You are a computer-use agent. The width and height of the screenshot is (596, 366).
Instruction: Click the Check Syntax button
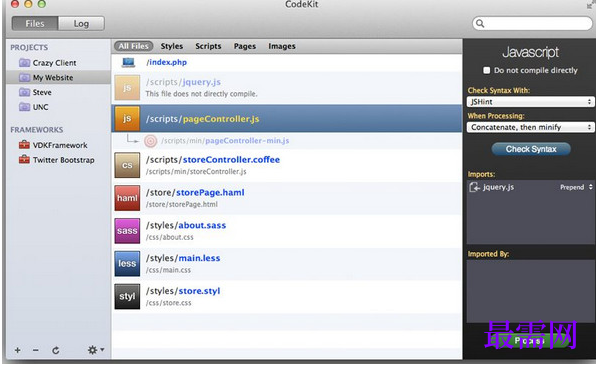pos(531,149)
